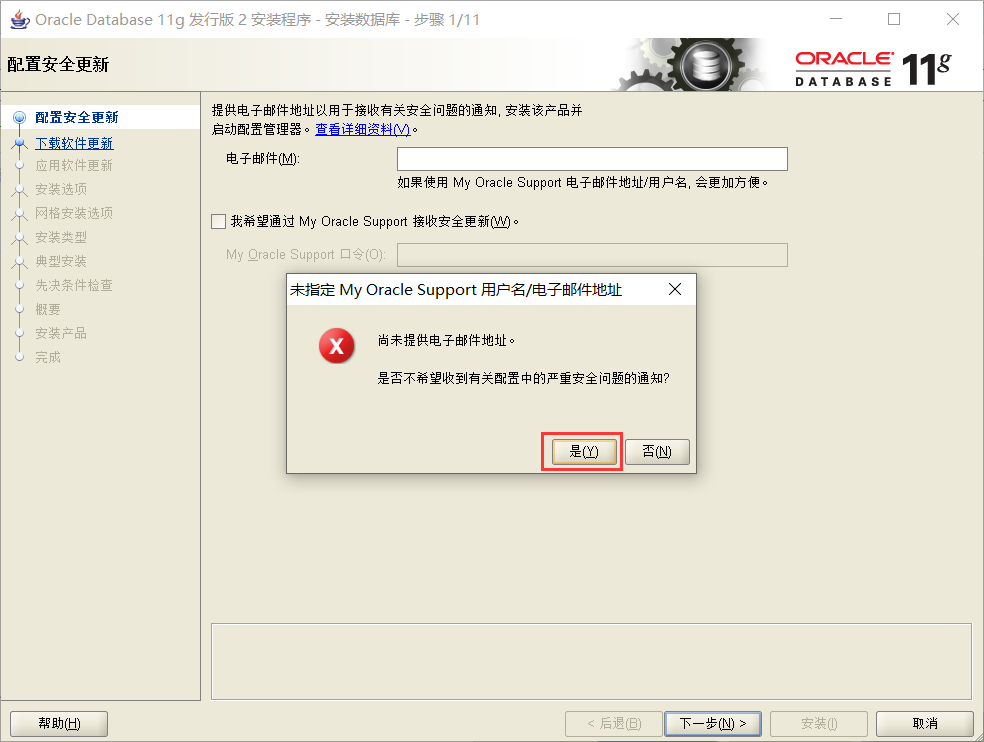The width and height of the screenshot is (984, 742).
Task: Click 安装选项 step in sidebar
Action: pyautogui.click(x=61, y=189)
